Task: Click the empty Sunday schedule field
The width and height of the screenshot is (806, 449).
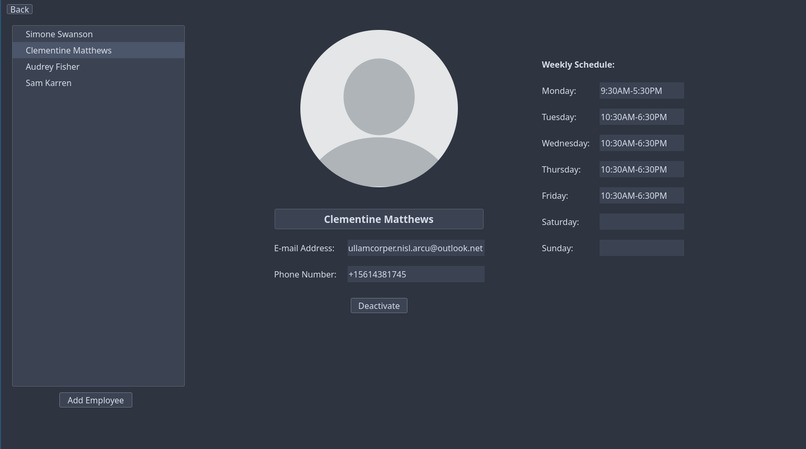Action: click(x=642, y=248)
